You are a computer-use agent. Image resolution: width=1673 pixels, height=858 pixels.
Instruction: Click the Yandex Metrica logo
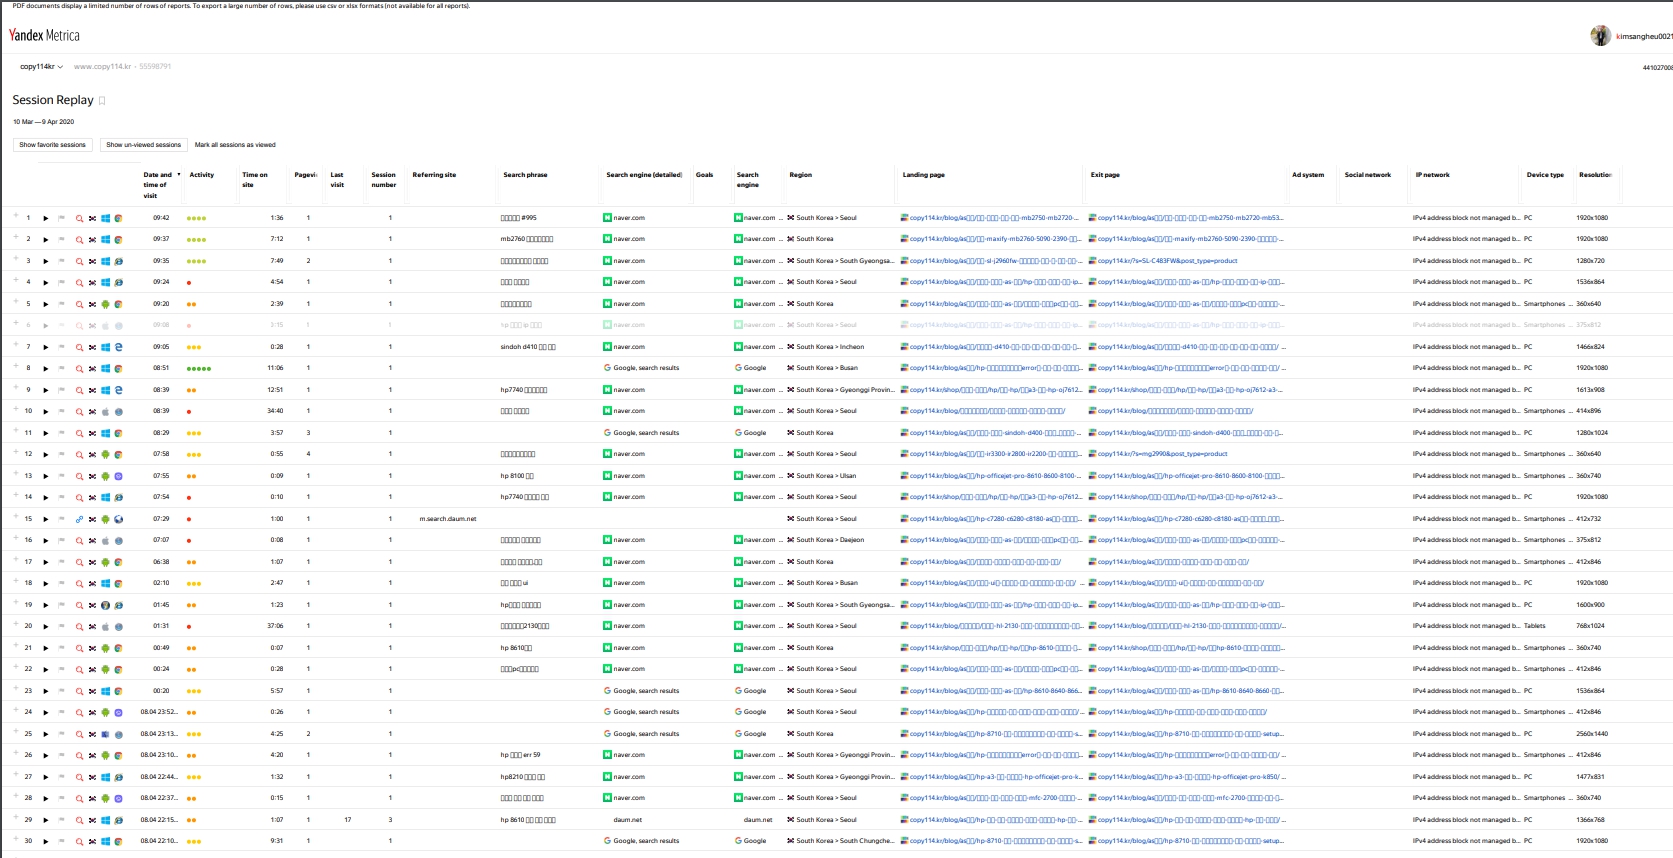44,36
